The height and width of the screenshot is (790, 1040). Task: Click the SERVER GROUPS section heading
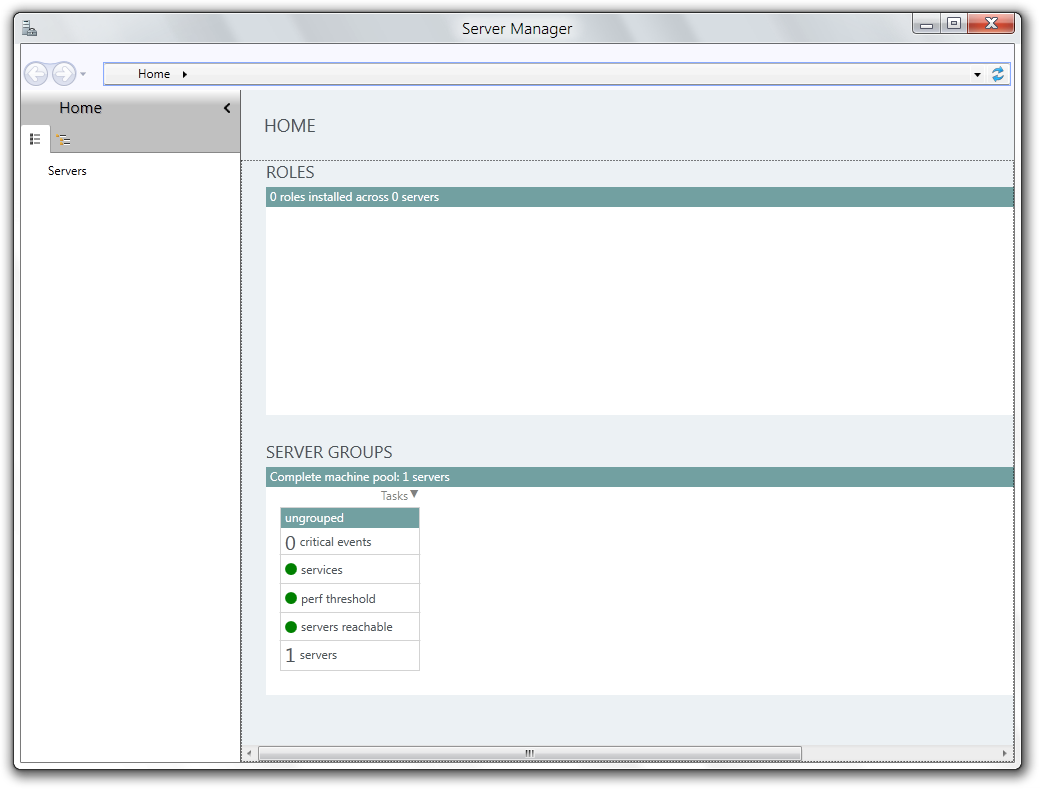click(329, 452)
